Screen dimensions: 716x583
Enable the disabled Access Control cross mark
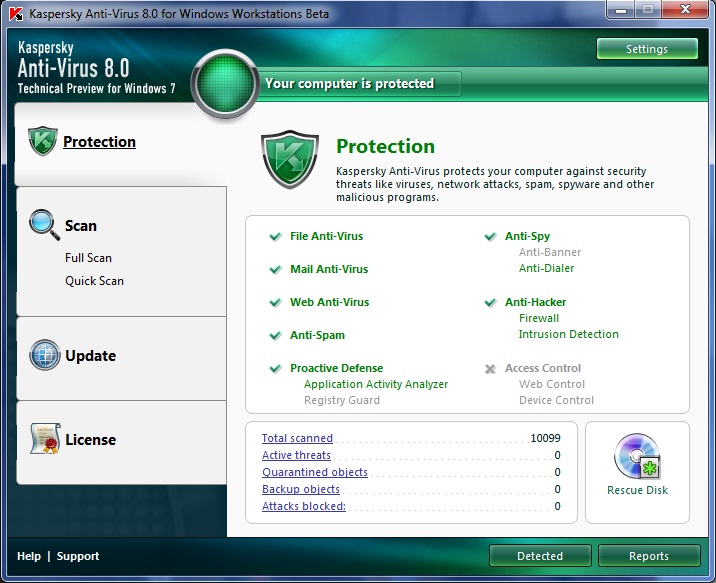(490, 368)
